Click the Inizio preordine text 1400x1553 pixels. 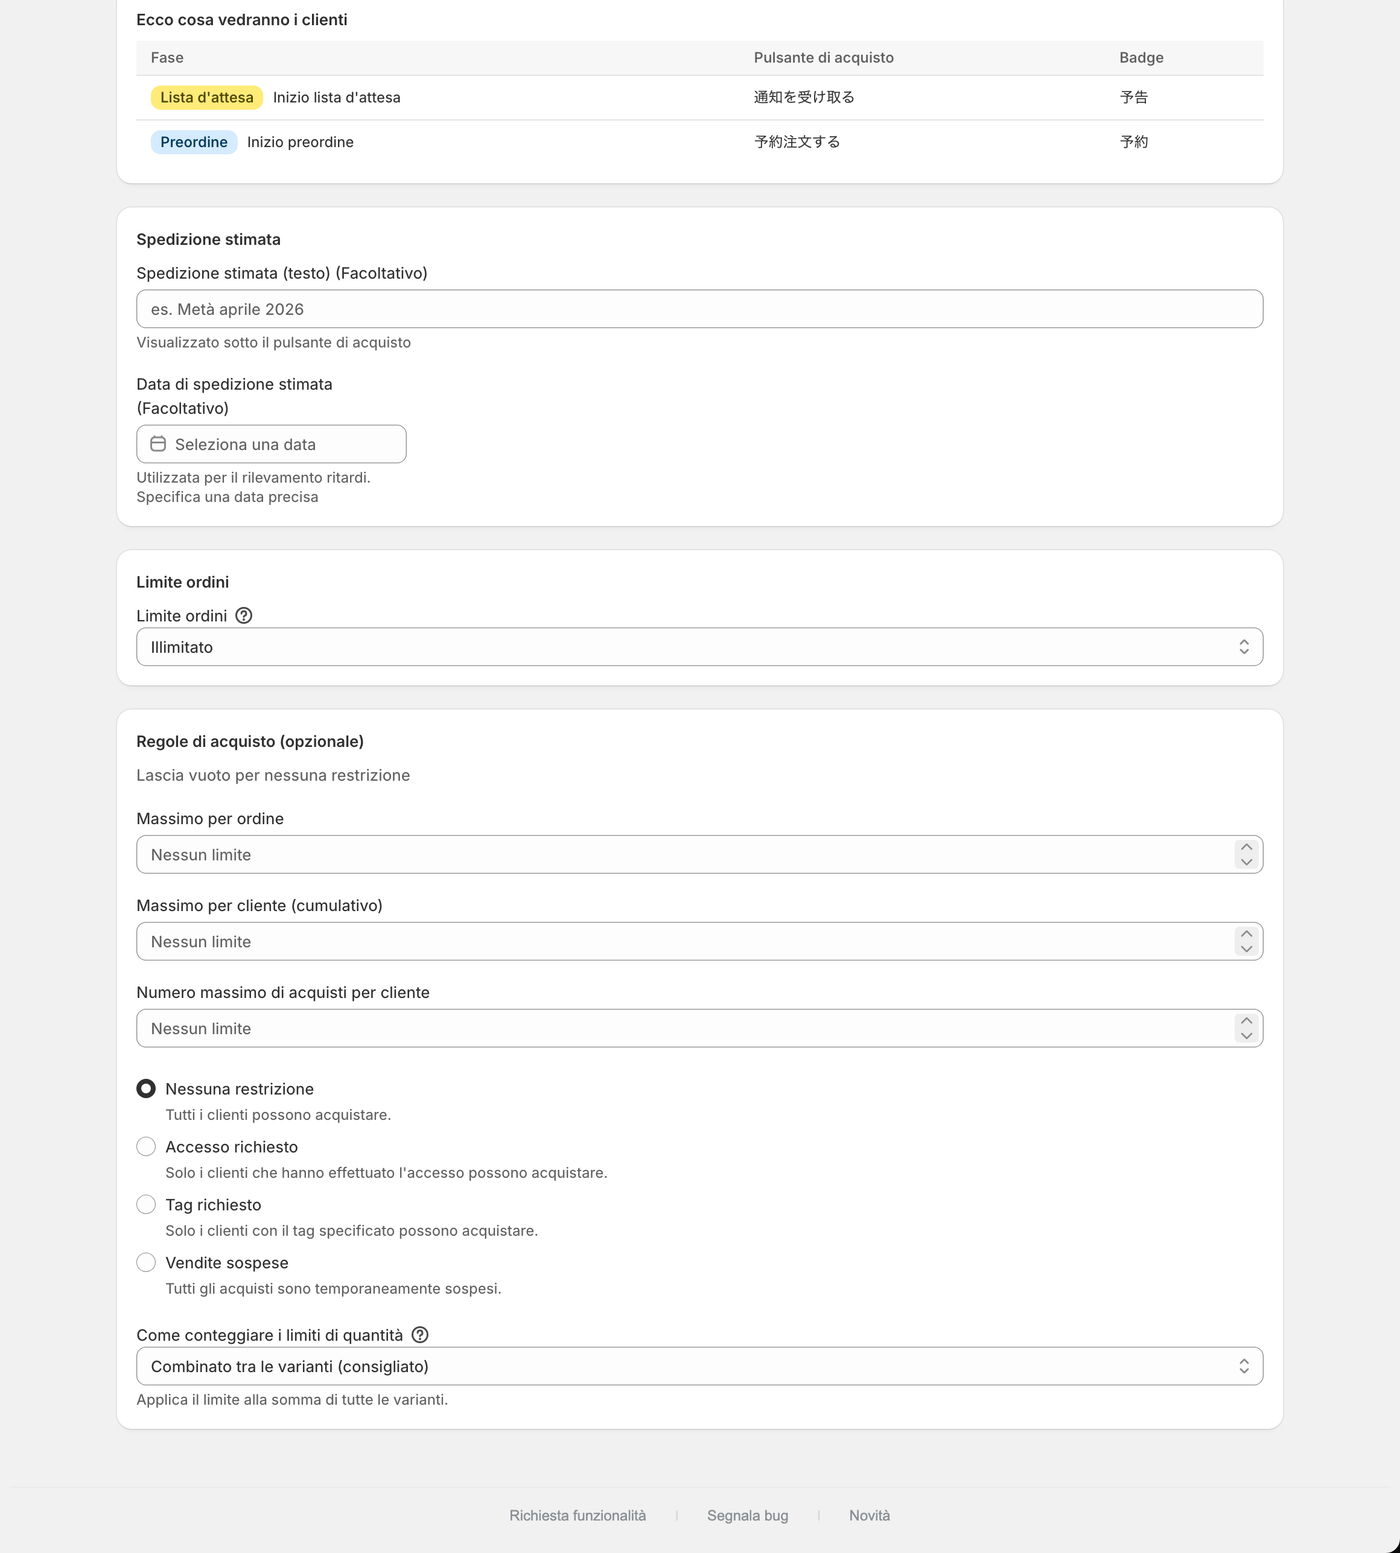[x=300, y=142]
